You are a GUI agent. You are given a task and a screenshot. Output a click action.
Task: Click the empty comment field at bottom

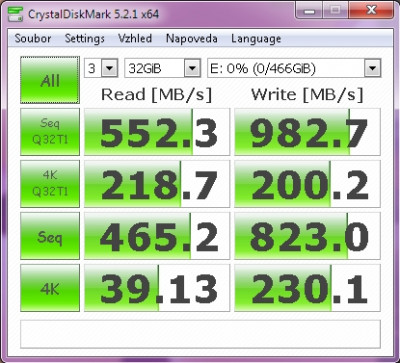(200, 334)
